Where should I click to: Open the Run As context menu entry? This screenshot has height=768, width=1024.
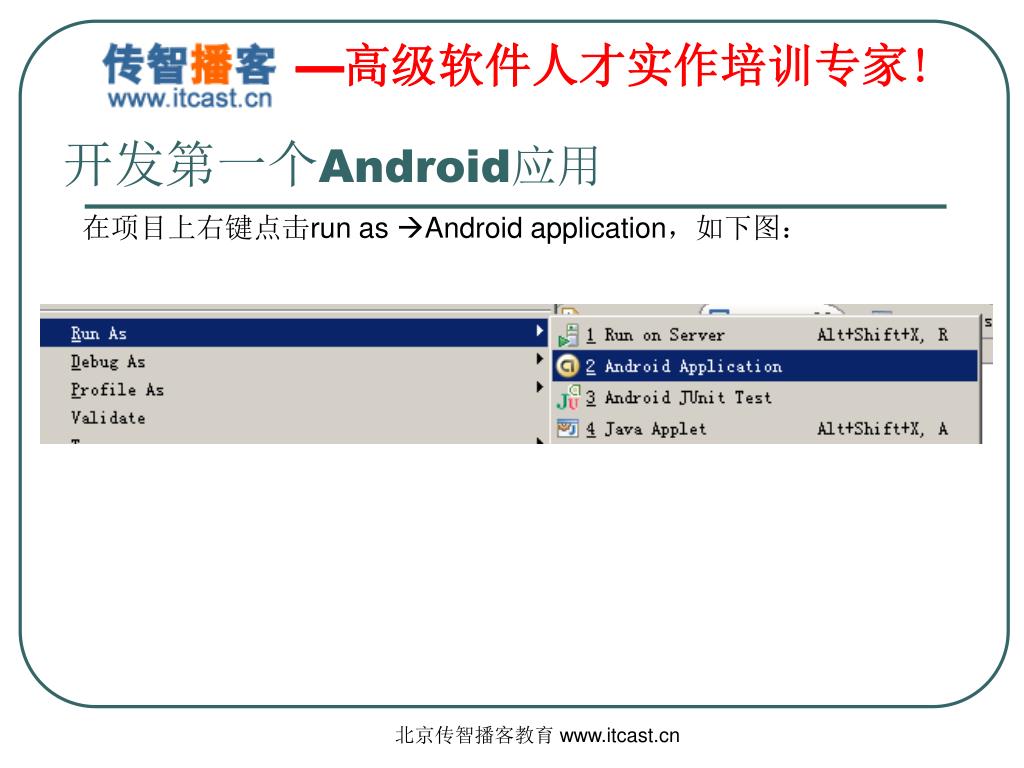(294, 333)
